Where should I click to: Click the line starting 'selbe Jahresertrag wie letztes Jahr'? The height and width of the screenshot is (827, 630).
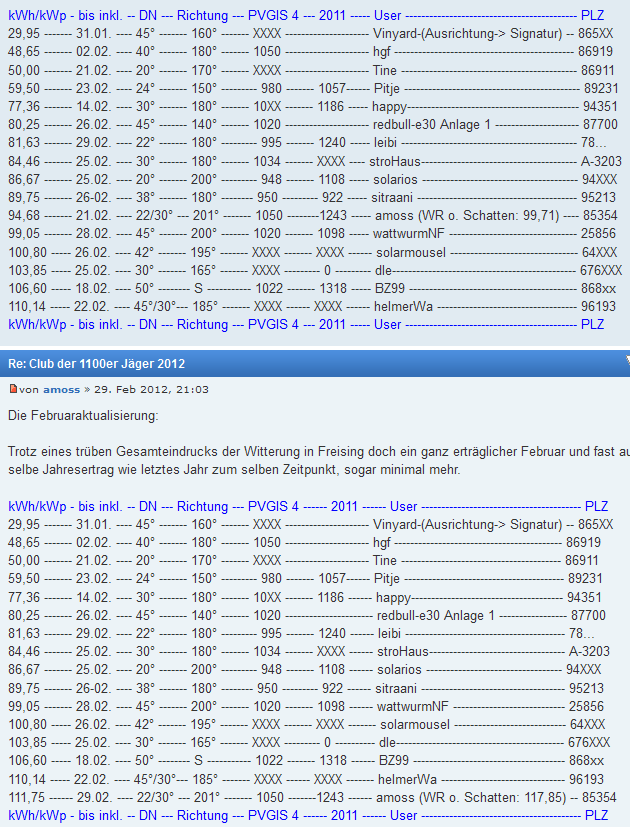[x=234, y=469]
